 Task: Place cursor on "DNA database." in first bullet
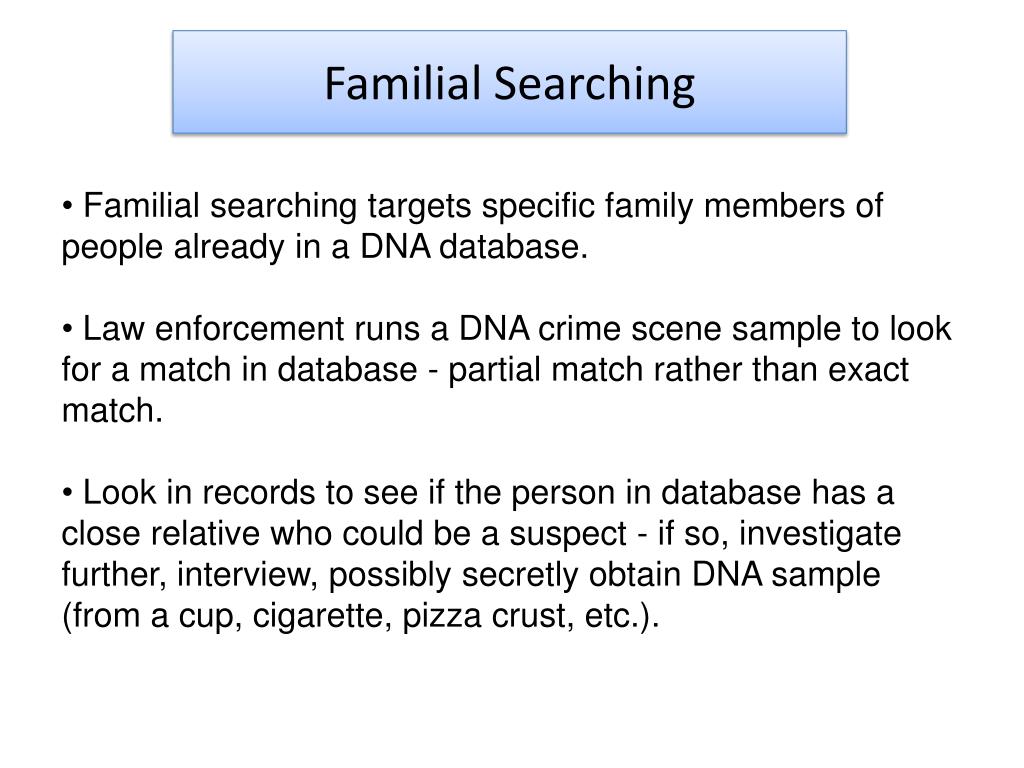[474, 246]
